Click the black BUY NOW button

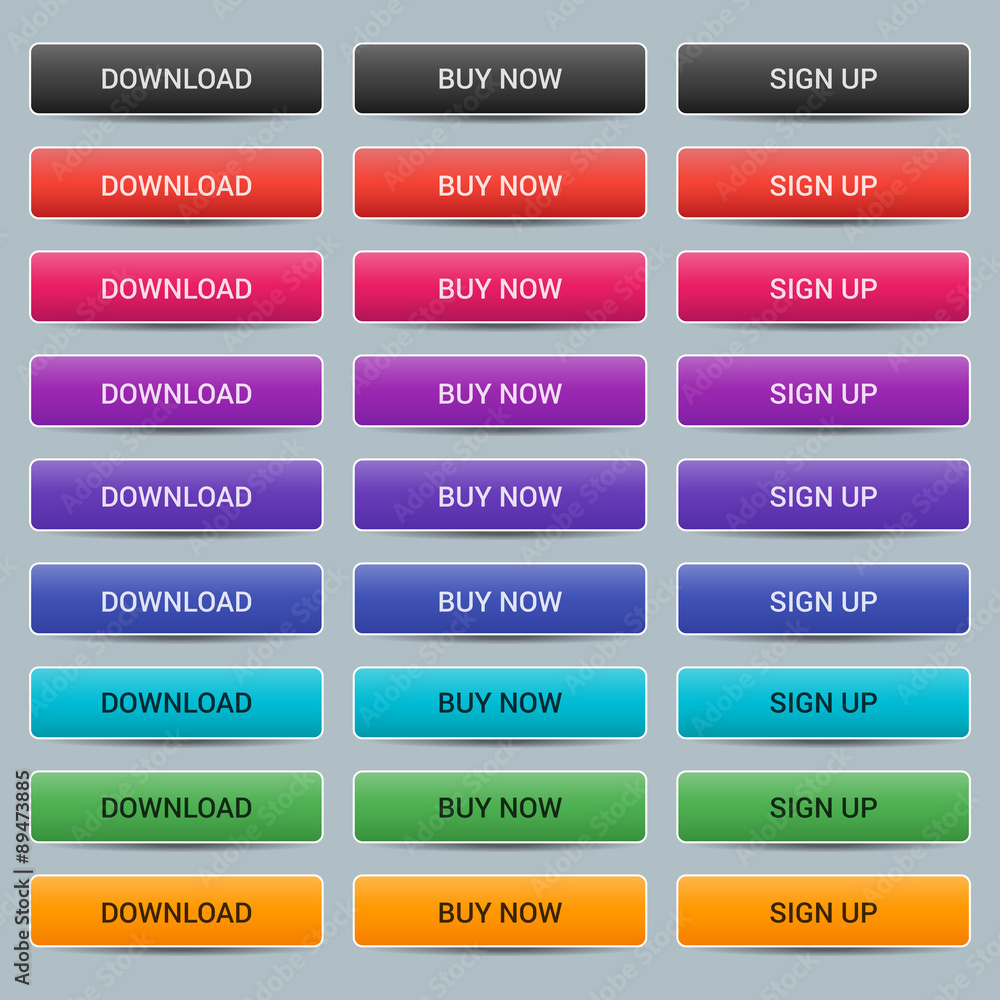pyautogui.click(x=500, y=79)
